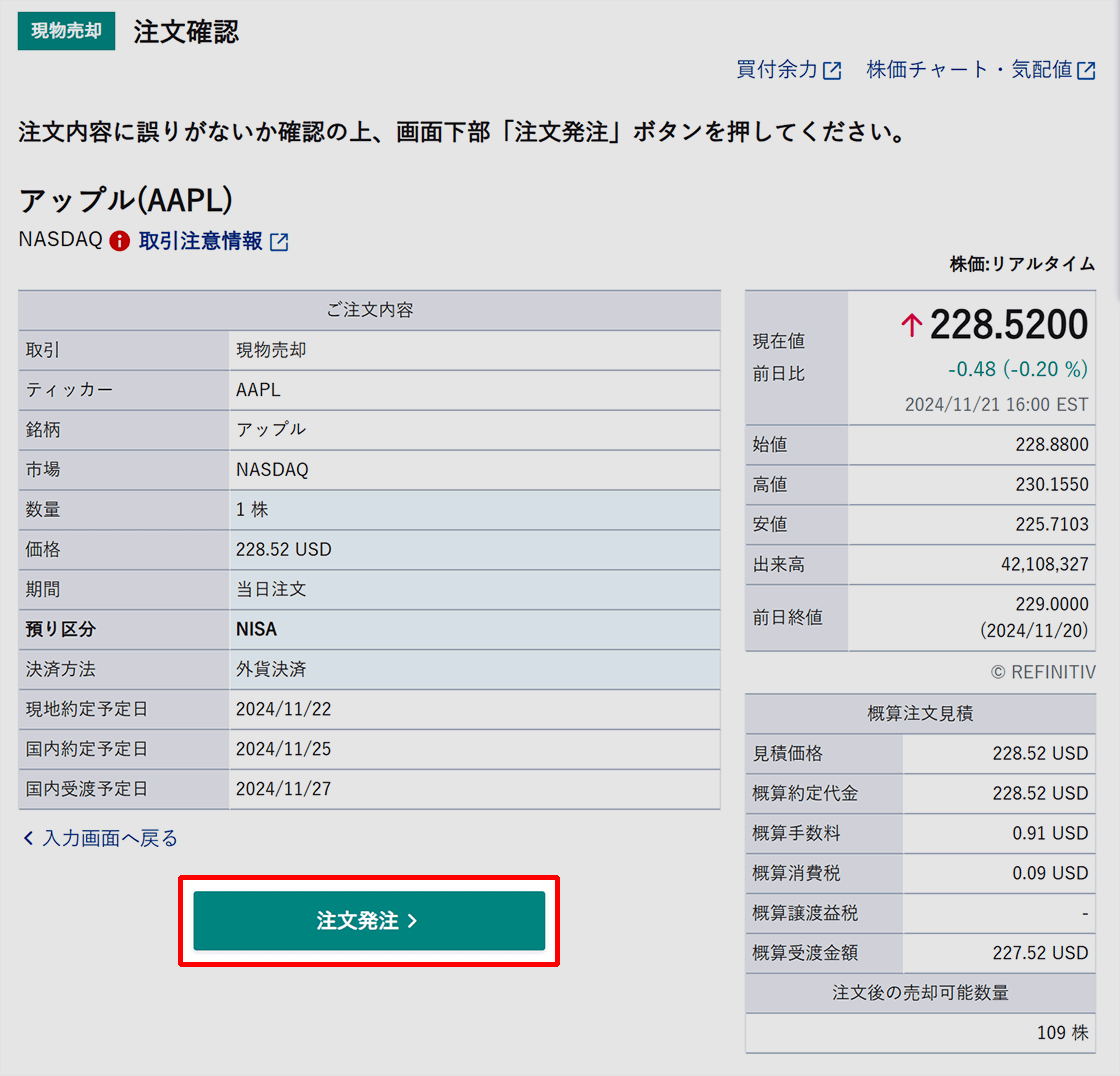Screen dimensions: 1120x1076
Task: Select NASDAQ in the 市場 row
Action: (x=272, y=469)
